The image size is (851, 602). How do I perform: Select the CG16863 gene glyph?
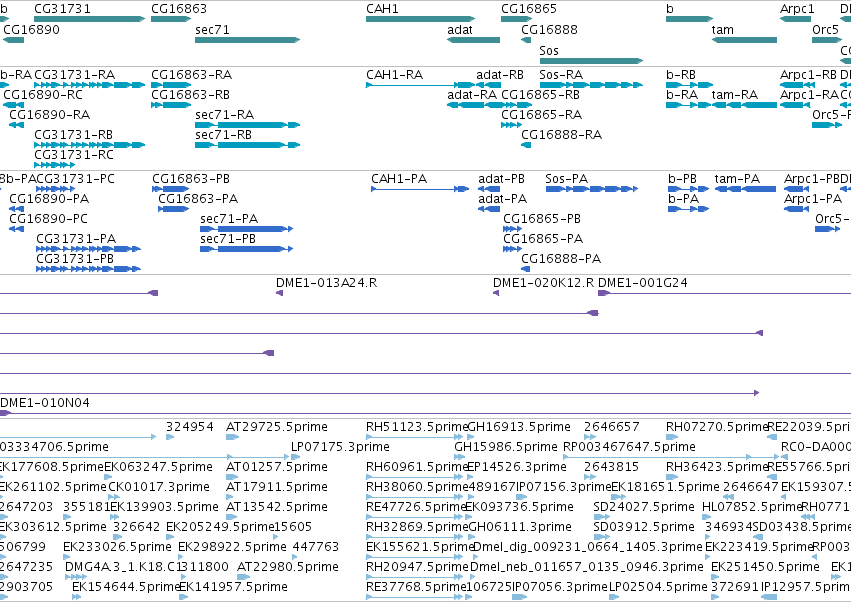pyautogui.click(x=171, y=19)
